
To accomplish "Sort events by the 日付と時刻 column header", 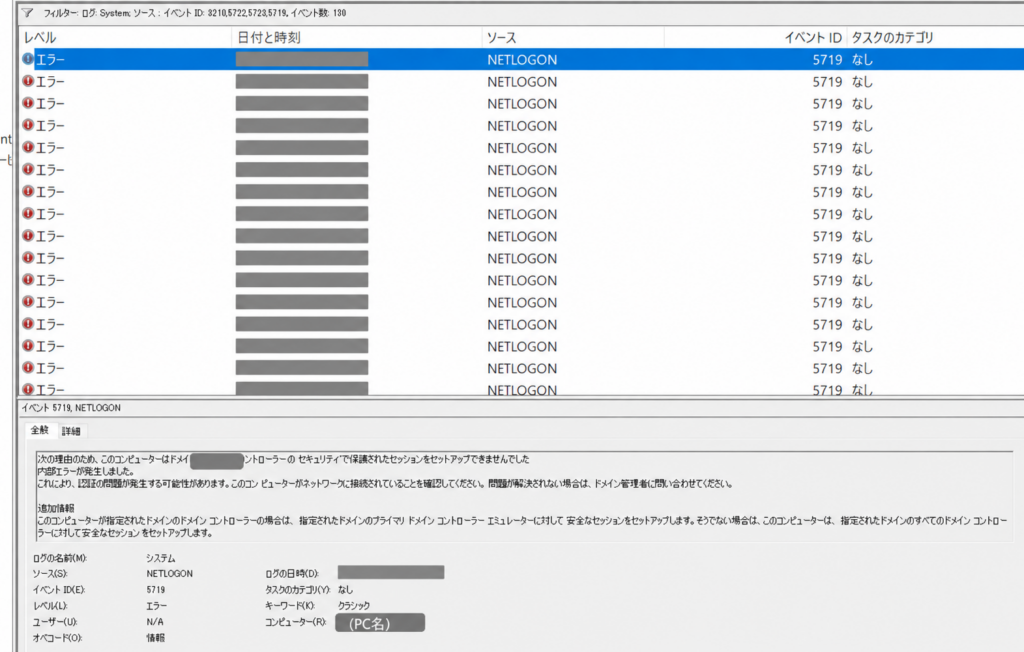I will pyautogui.click(x=268, y=37).
